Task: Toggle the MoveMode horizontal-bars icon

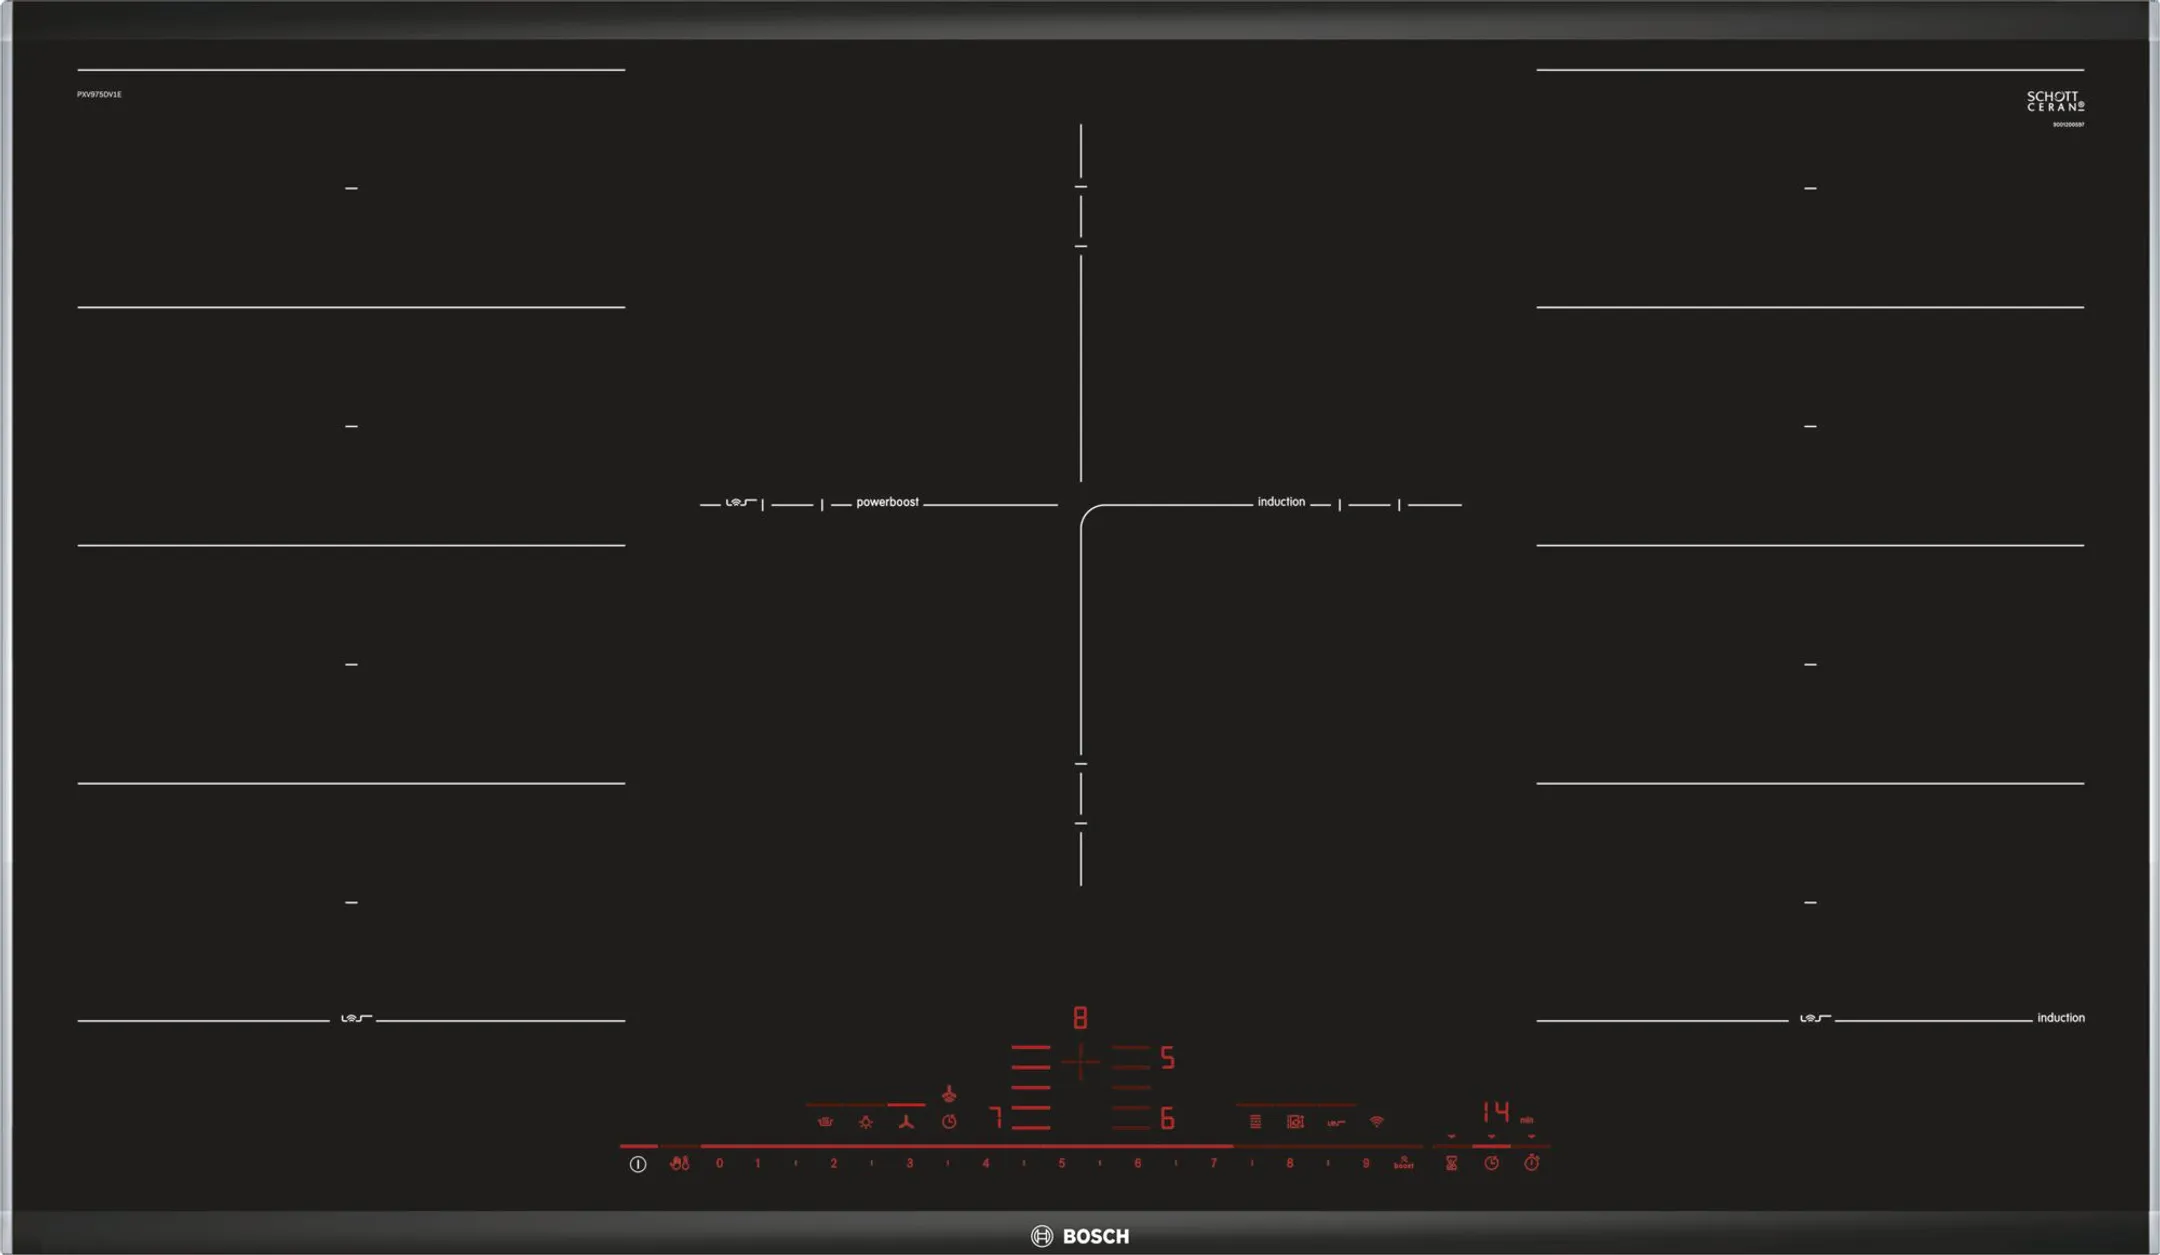Action: [x=1255, y=1122]
